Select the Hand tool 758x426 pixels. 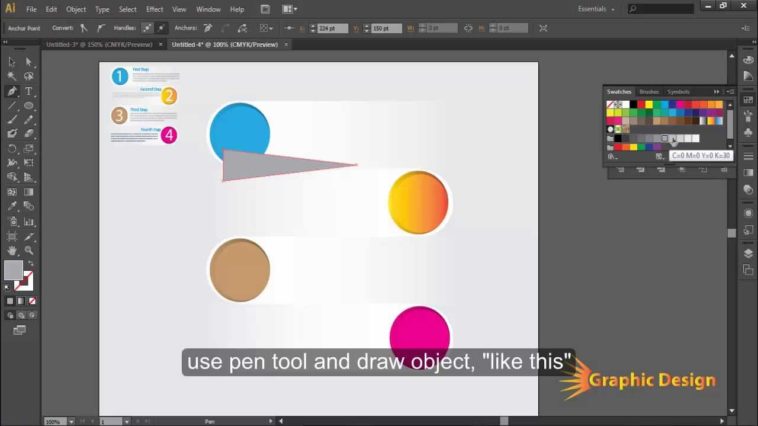(x=12, y=250)
